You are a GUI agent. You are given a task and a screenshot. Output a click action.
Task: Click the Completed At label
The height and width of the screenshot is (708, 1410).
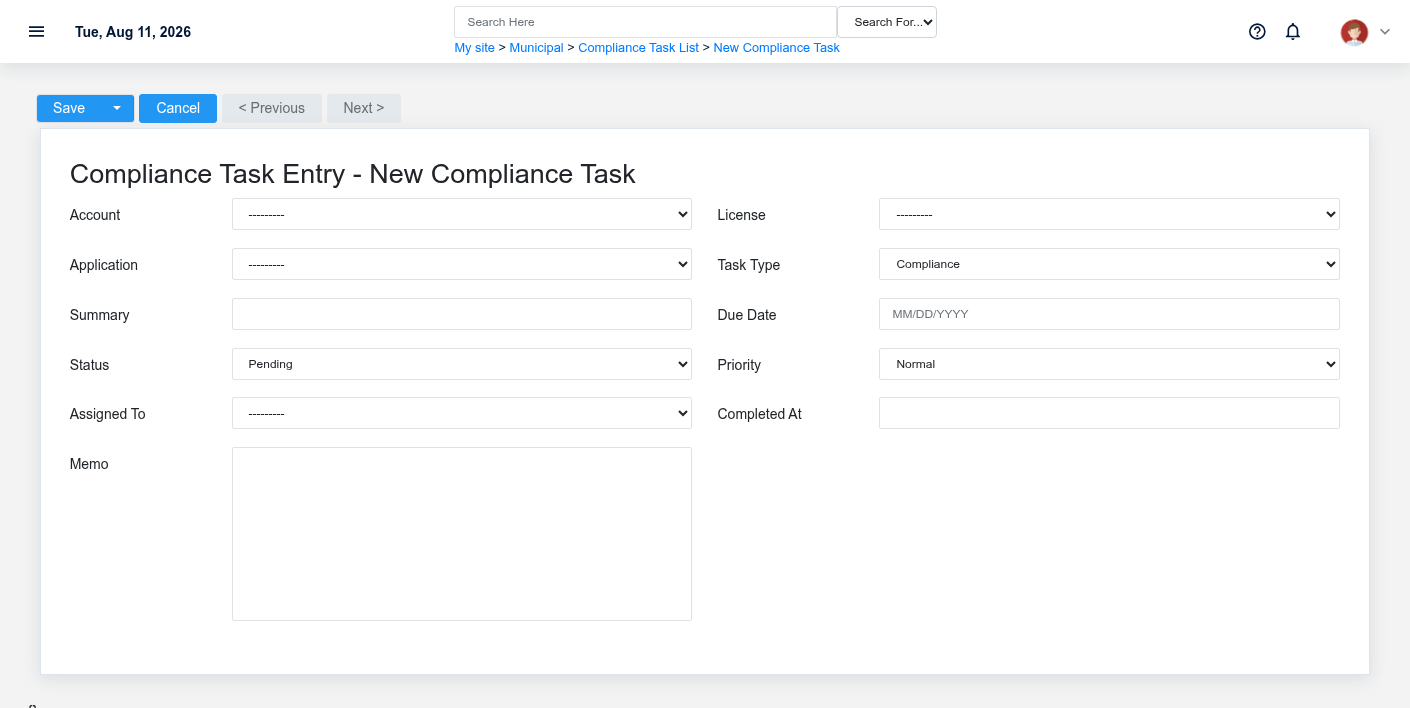coord(760,414)
